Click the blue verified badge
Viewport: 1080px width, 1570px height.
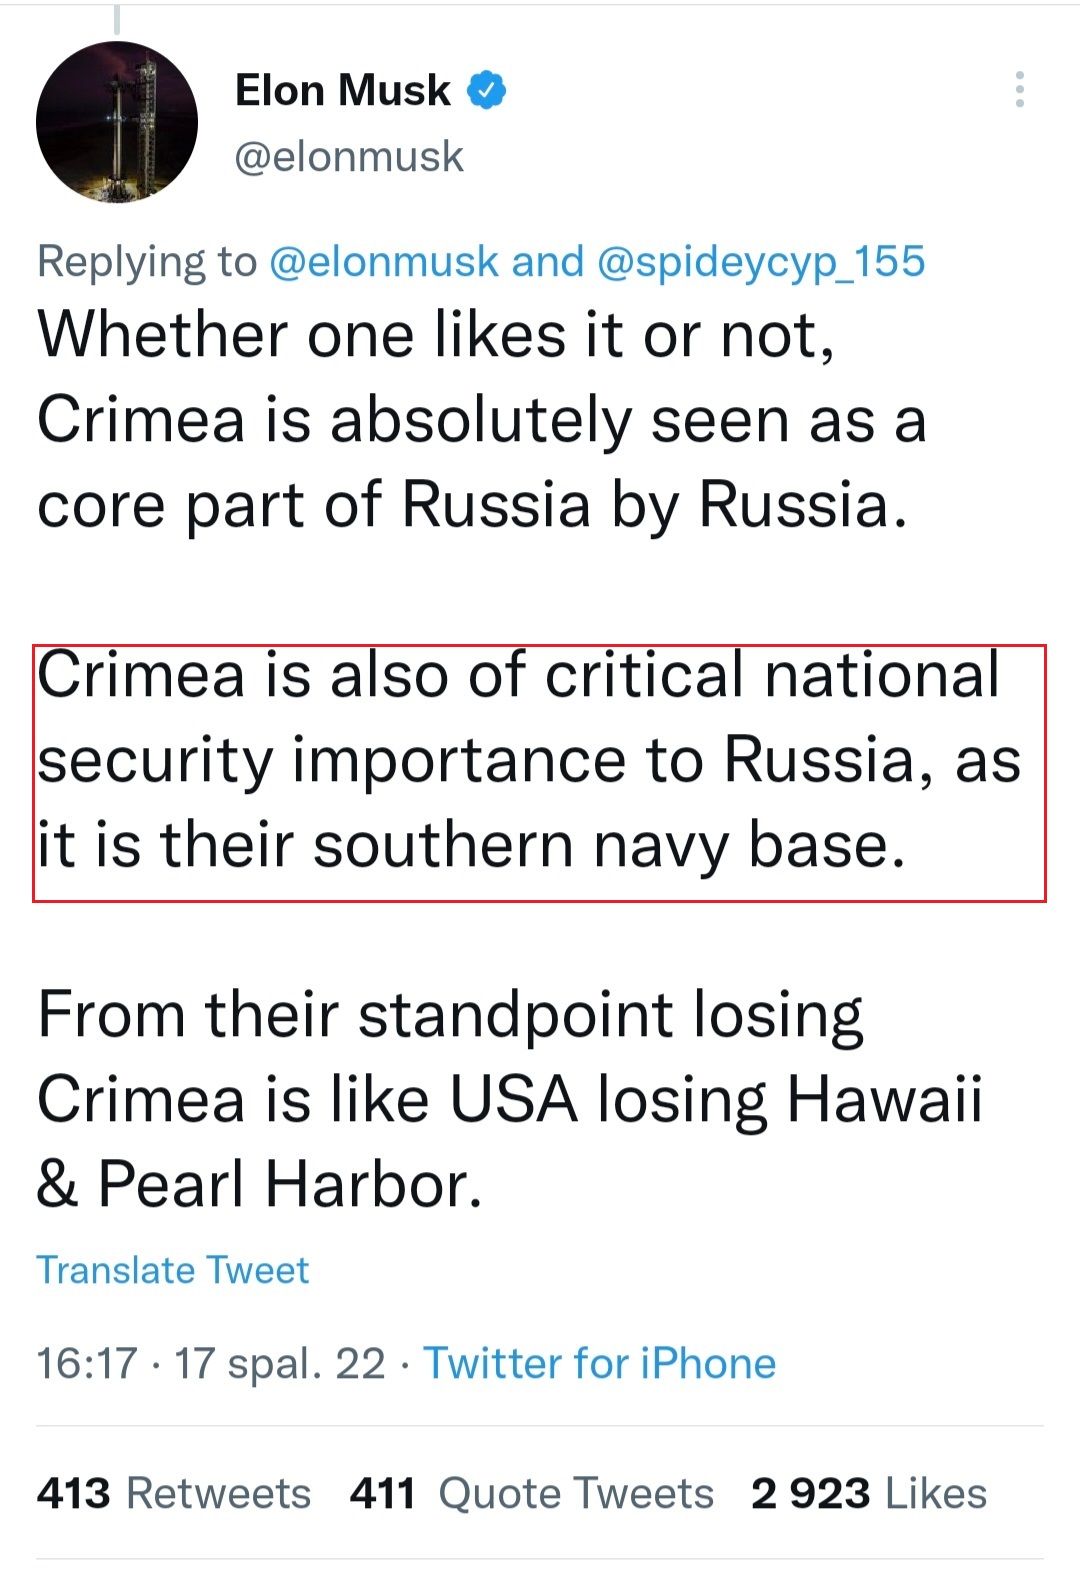click(487, 90)
